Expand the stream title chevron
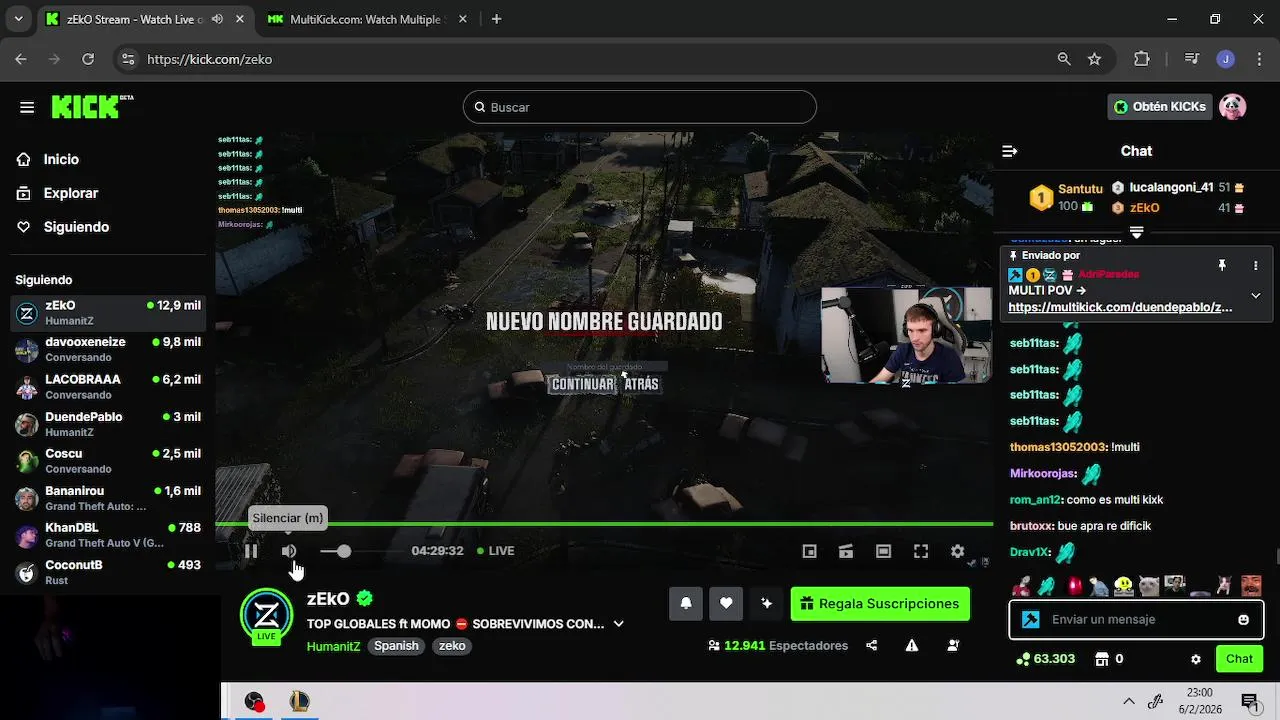The image size is (1280, 720). coord(618,624)
